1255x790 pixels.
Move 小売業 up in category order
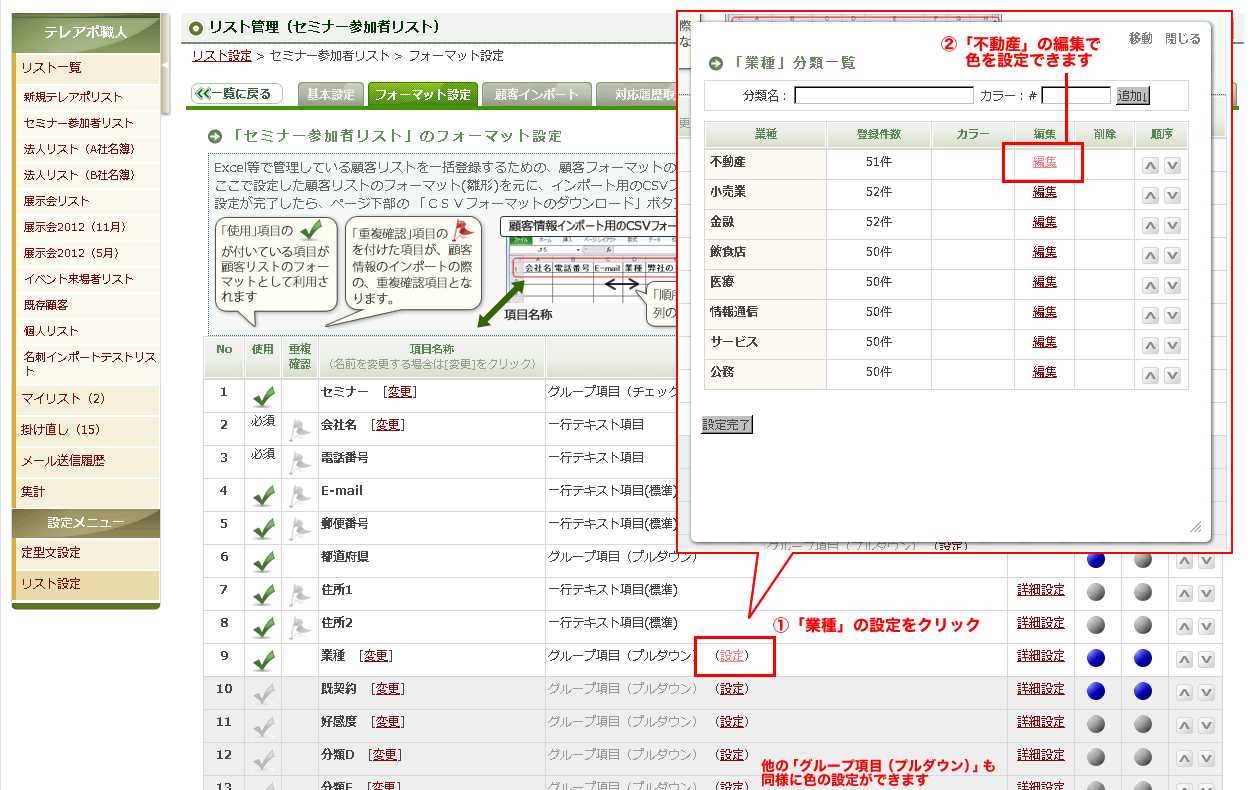[1151, 195]
